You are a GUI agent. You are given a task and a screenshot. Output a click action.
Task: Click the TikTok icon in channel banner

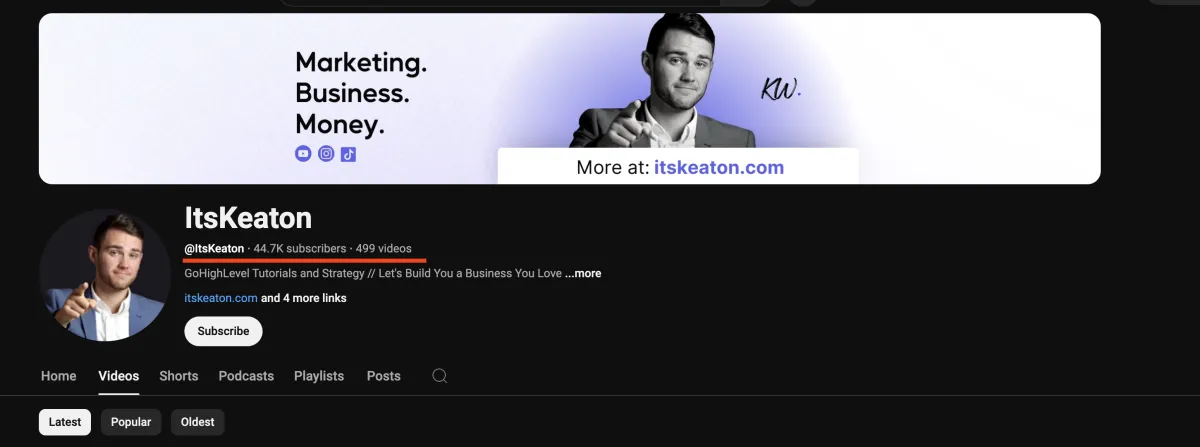coord(348,154)
